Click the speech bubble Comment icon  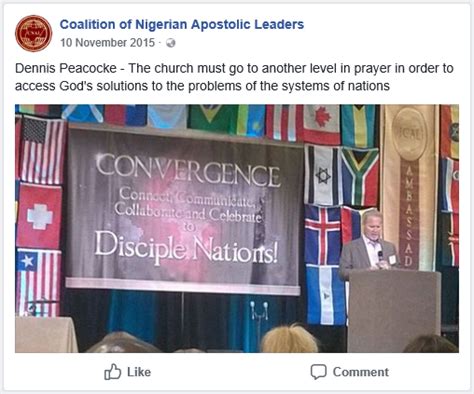click(x=318, y=372)
